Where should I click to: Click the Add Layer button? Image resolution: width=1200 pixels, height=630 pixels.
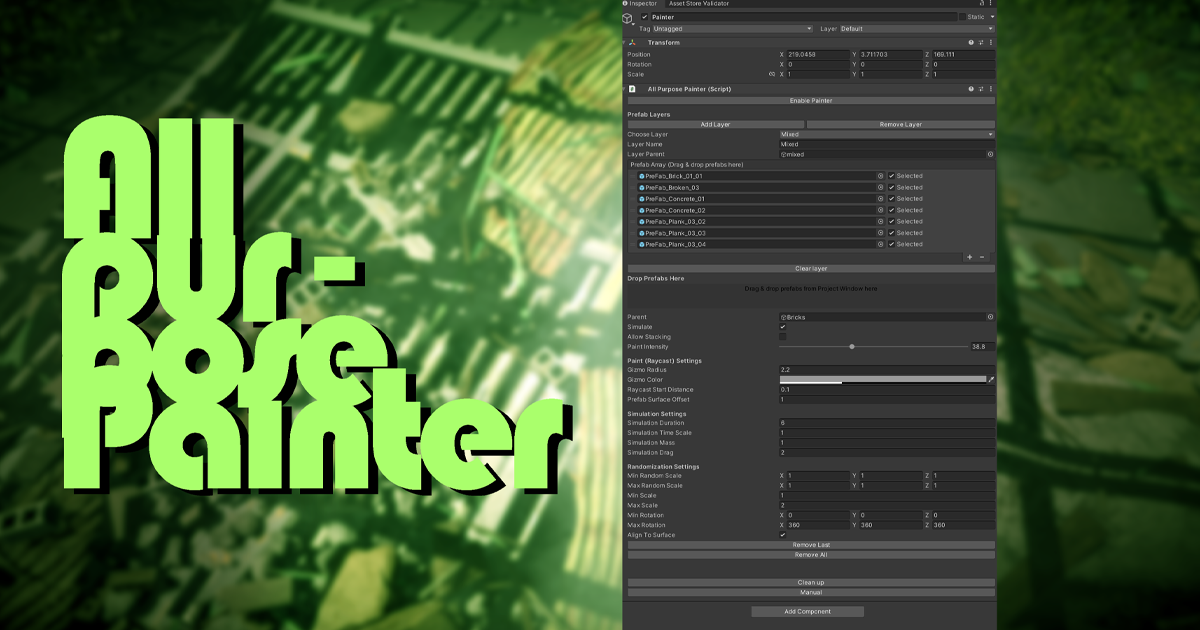(715, 124)
